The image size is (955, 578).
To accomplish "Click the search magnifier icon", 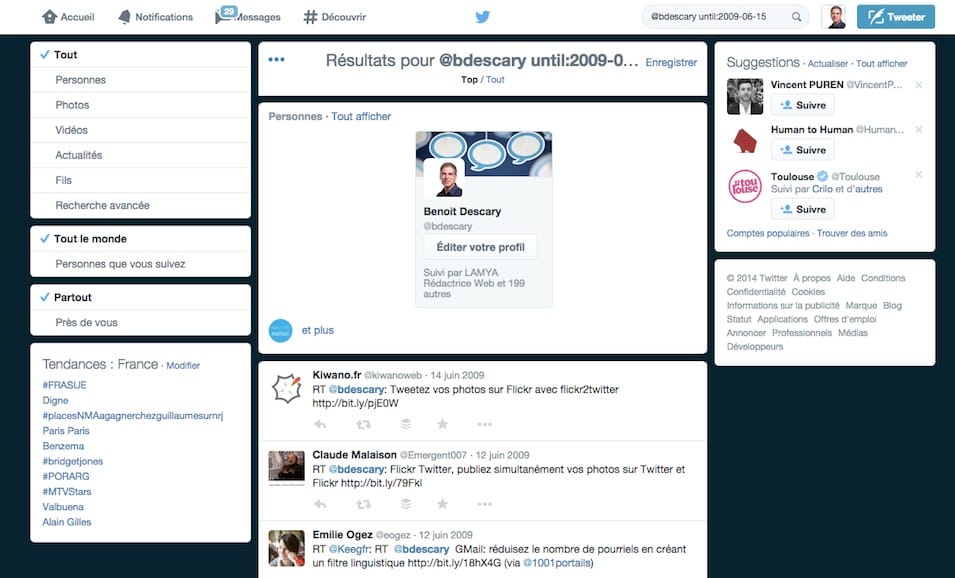I will click(797, 17).
